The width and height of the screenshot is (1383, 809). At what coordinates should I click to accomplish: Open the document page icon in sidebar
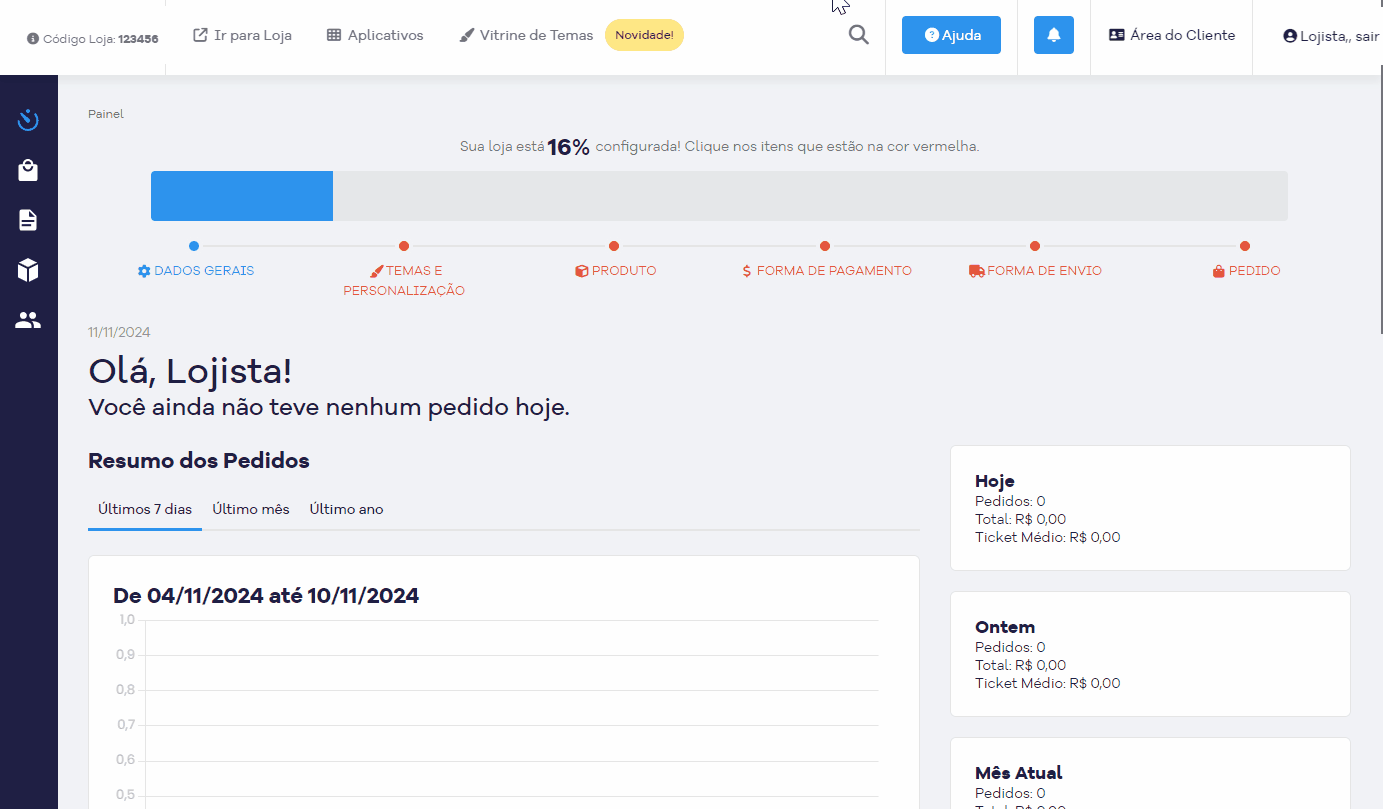click(x=28, y=221)
